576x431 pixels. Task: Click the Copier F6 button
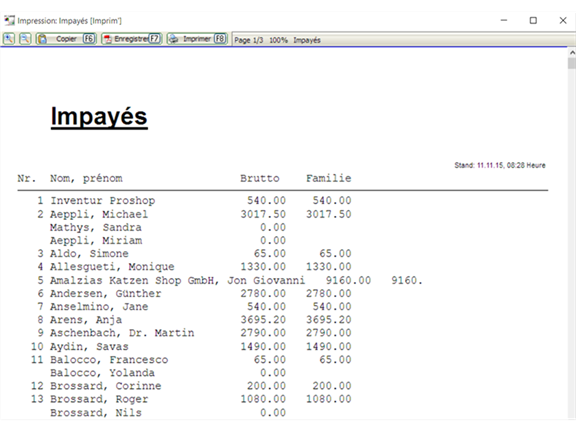[x=66, y=39]
